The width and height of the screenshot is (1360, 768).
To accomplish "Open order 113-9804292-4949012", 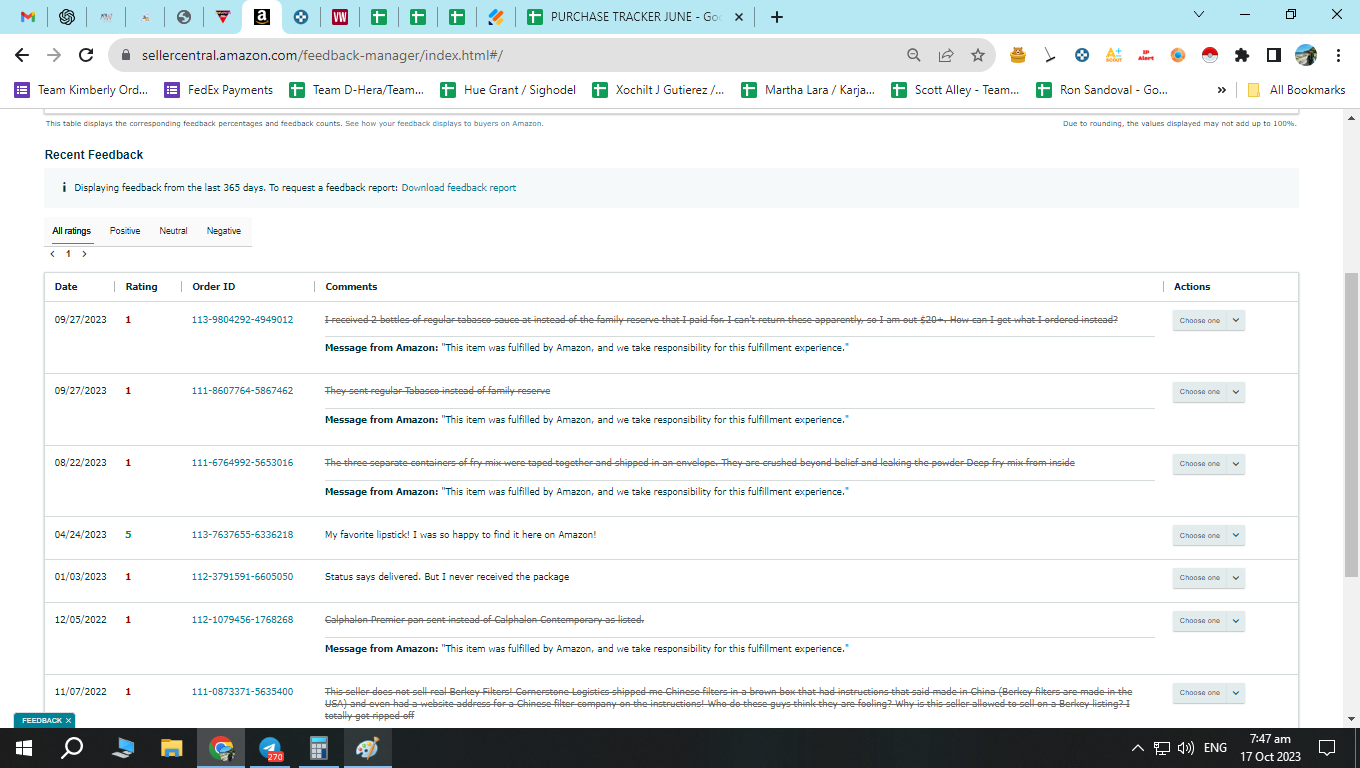I will click(242, 320).
